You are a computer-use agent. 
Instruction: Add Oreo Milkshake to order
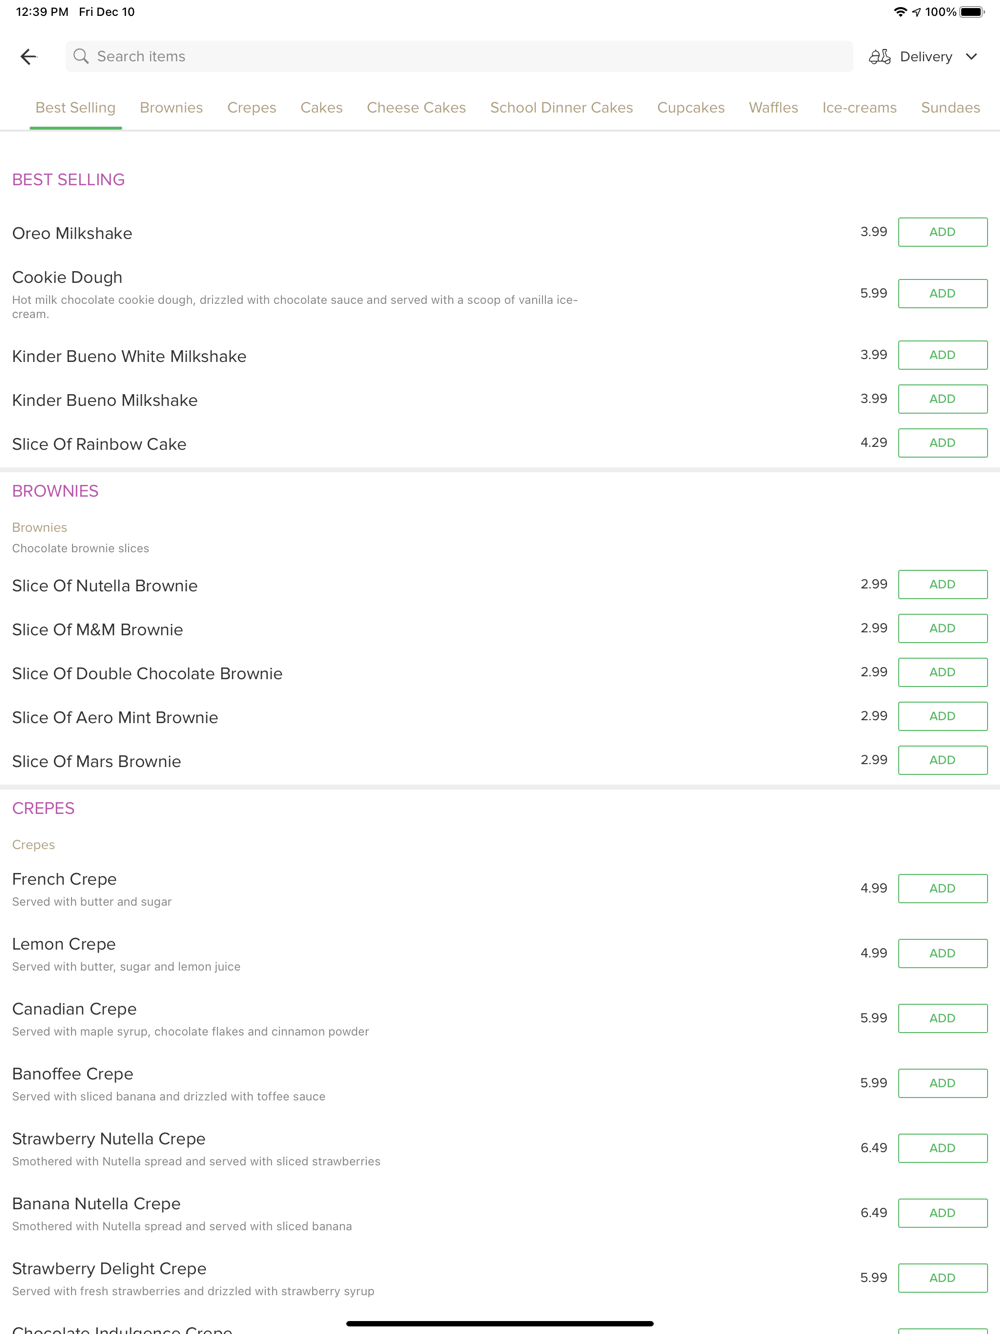(942, 232)
